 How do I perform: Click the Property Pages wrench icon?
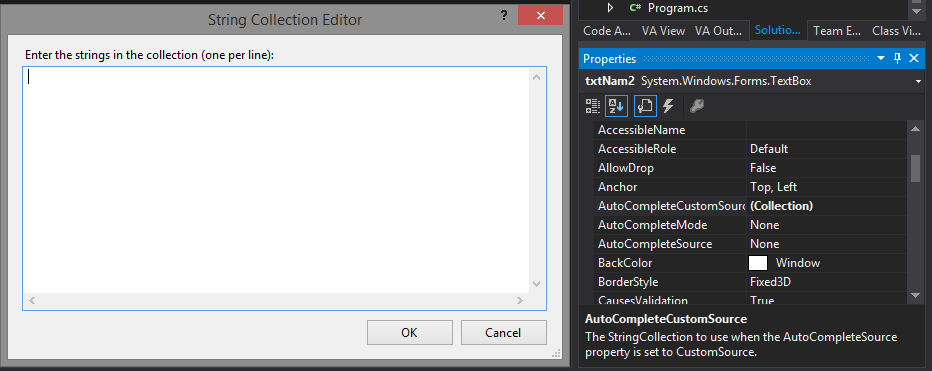[696, 106]
